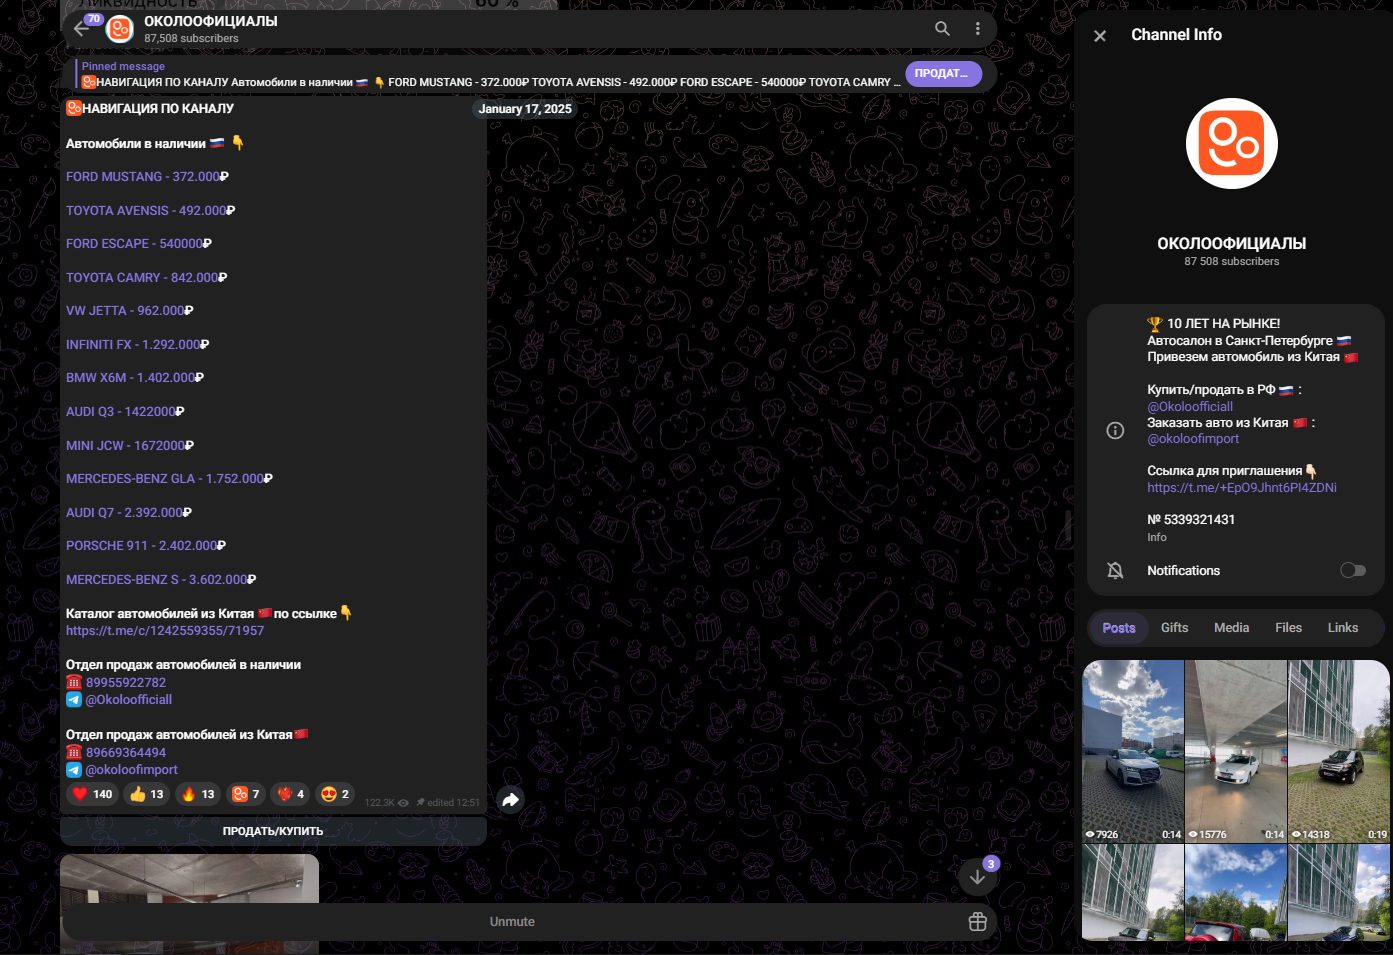
Task: Open the t.me/c/1242559355/71957 catalog link
Action: pyautogui.click(x=165, y=631)
